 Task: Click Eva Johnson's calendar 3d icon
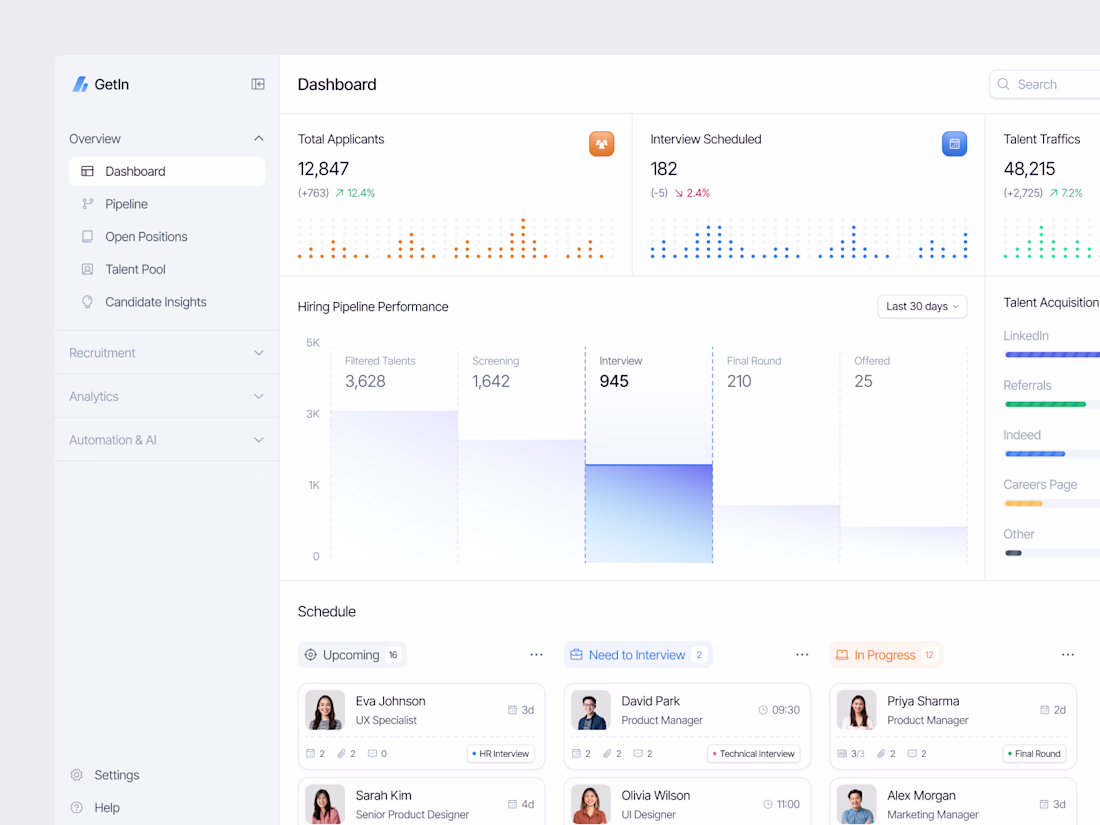pyautogui.click(x=512, y=710)
